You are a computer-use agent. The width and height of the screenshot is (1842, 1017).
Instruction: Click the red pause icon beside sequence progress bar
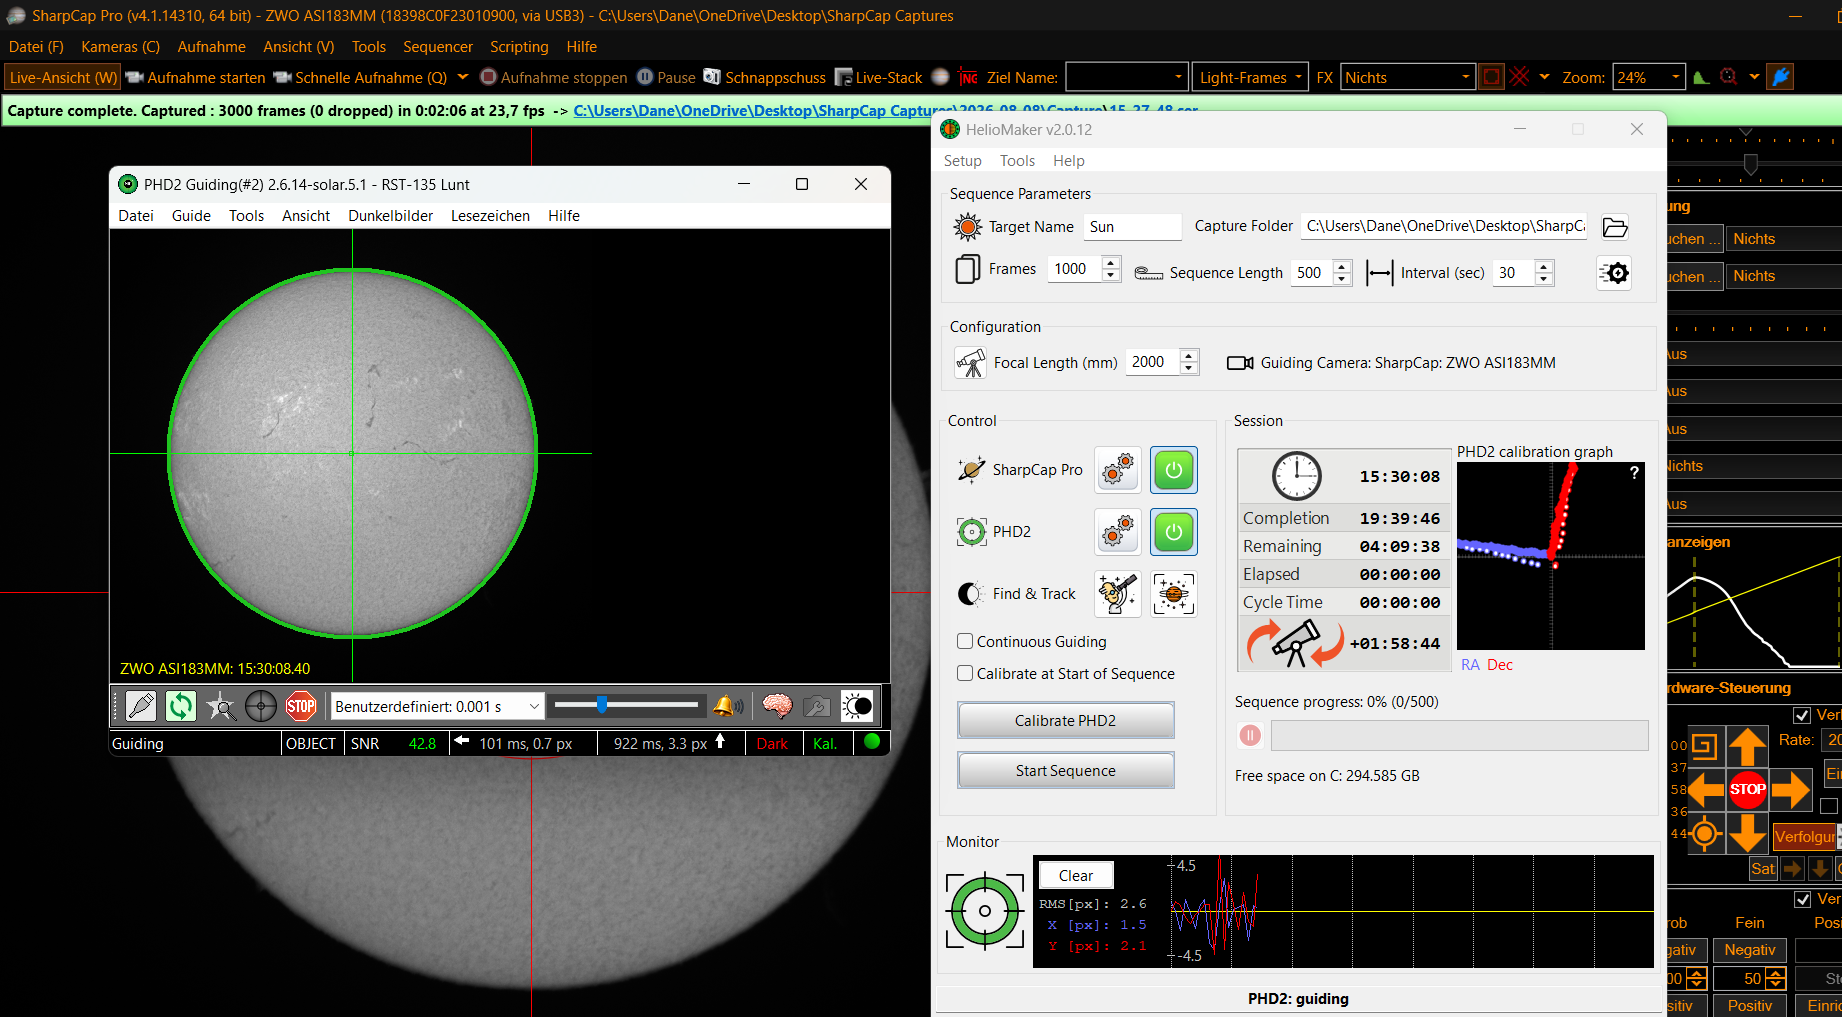[x=1250, y=735]
